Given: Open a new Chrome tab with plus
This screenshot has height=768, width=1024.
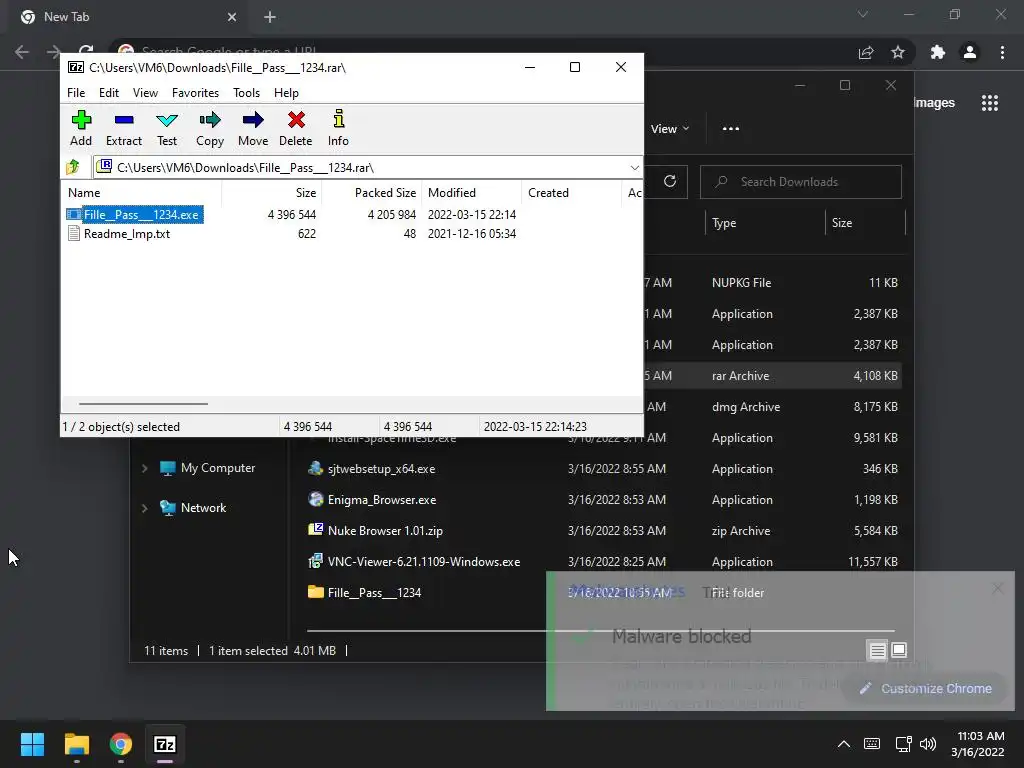Looking at the screenshot, I should tap(270, 17).
